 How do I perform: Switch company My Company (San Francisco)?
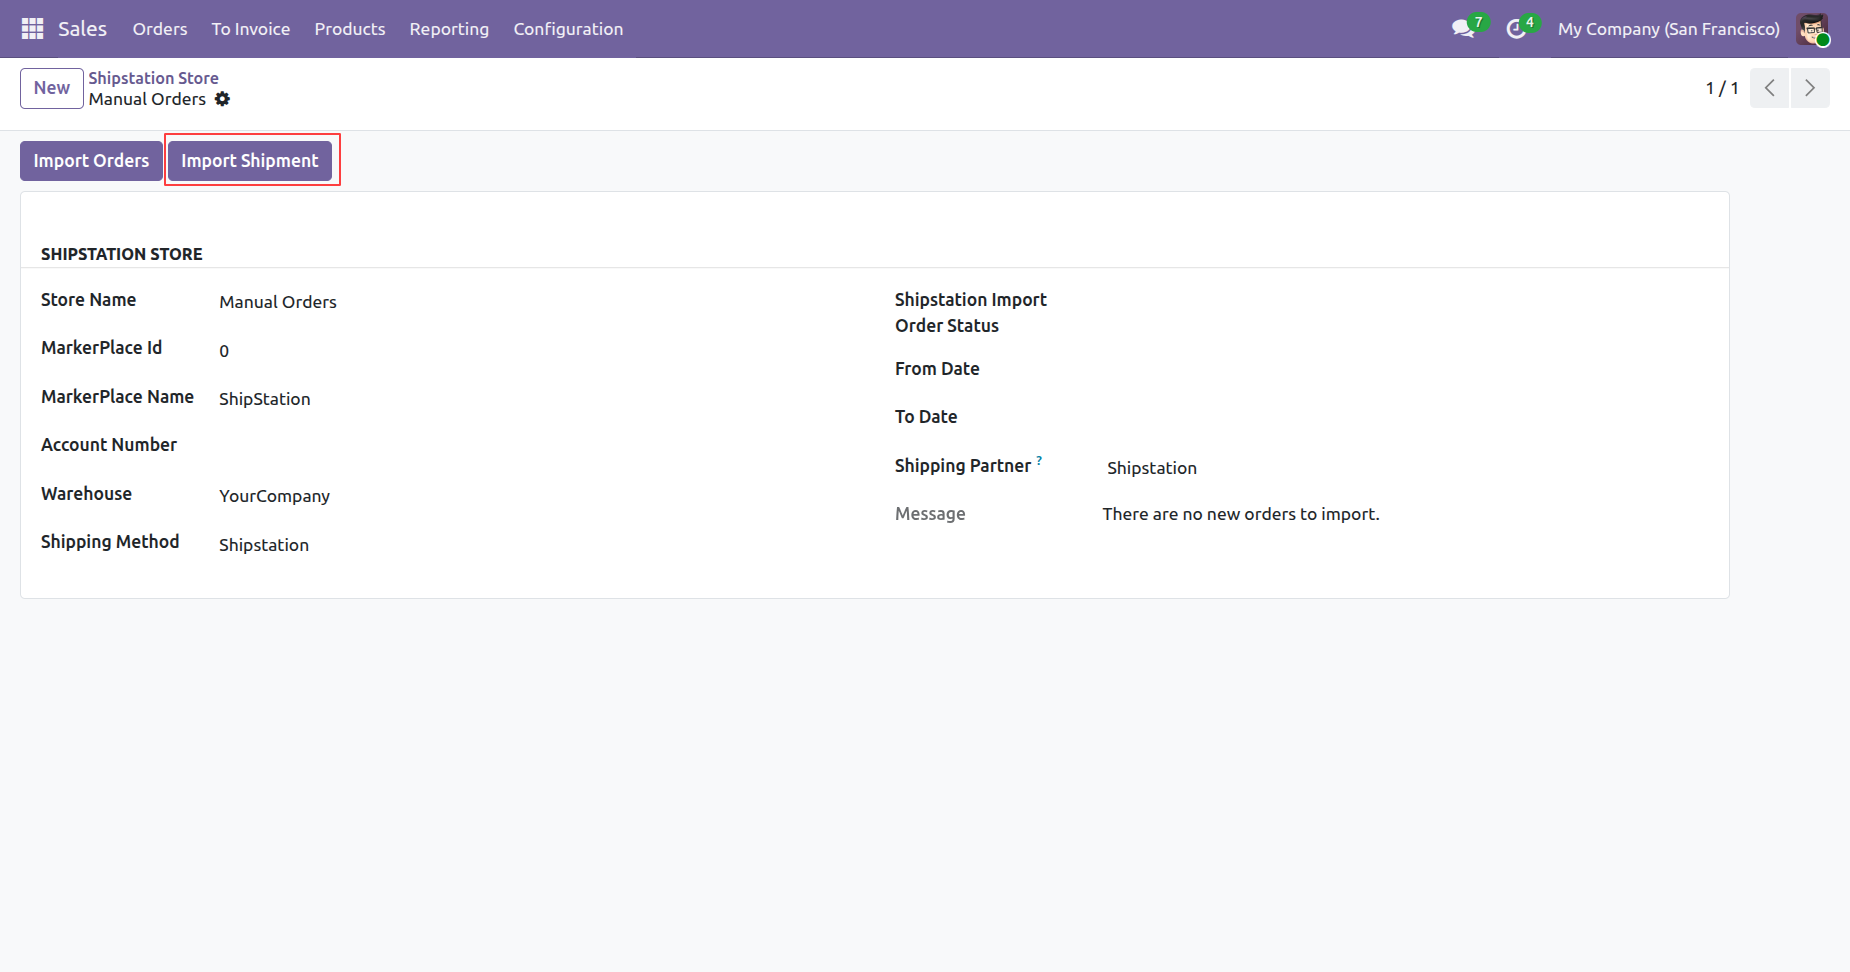click(x=1668, y=29)
